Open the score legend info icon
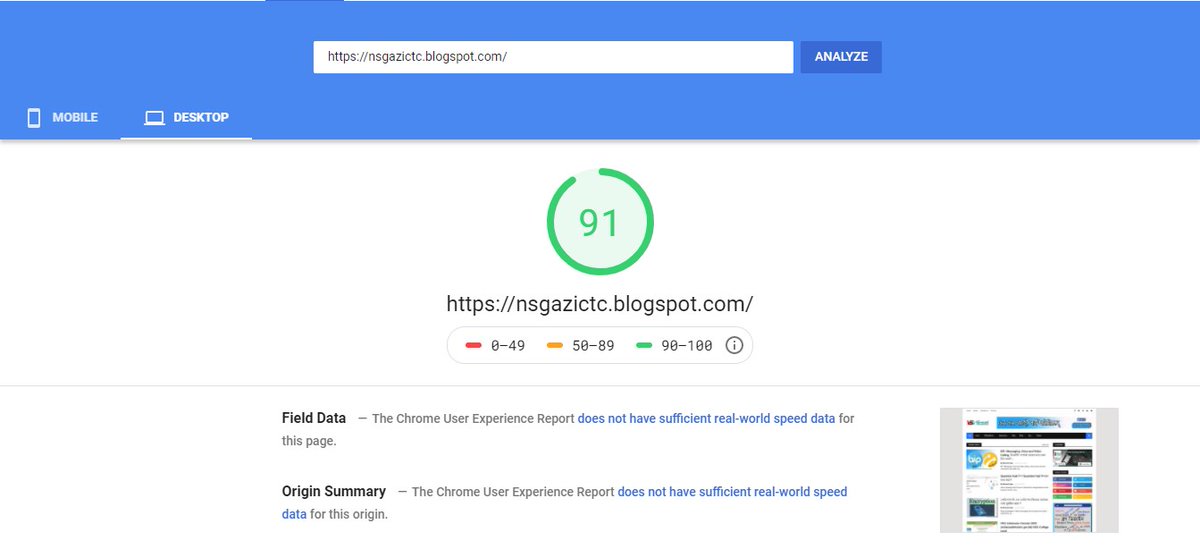Screen dimensions: 1200x549 point(734,345)
